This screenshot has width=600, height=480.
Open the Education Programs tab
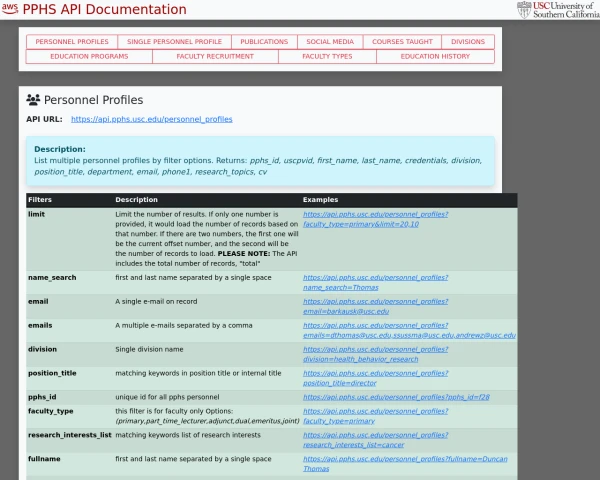coord(89,57)
